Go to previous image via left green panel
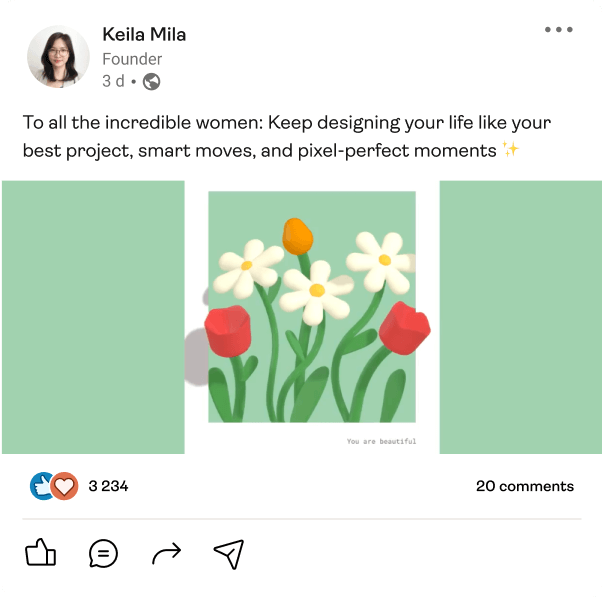The width and height of the screenshot is (602, 598). (92, 317)
